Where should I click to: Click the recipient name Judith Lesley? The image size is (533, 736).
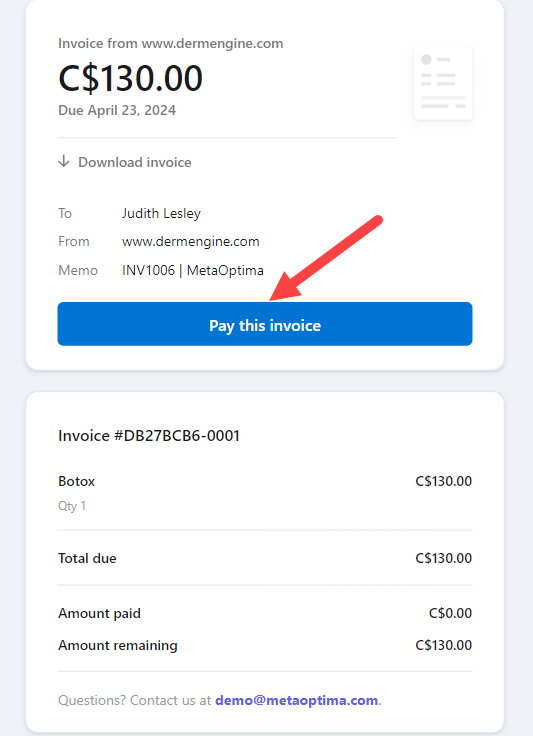[161, 214]
